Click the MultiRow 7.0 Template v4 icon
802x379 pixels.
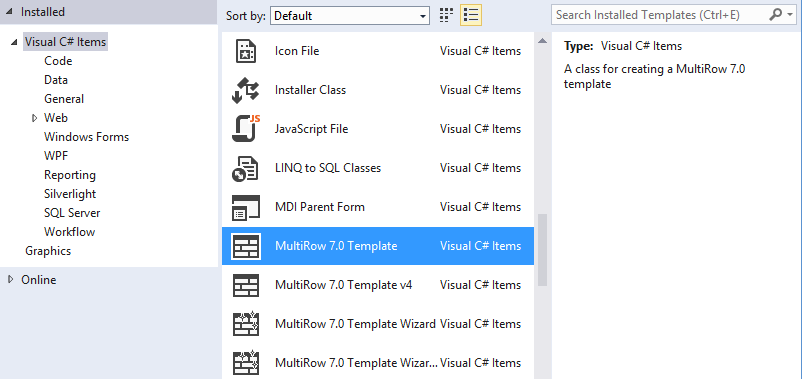click(246, 285)
